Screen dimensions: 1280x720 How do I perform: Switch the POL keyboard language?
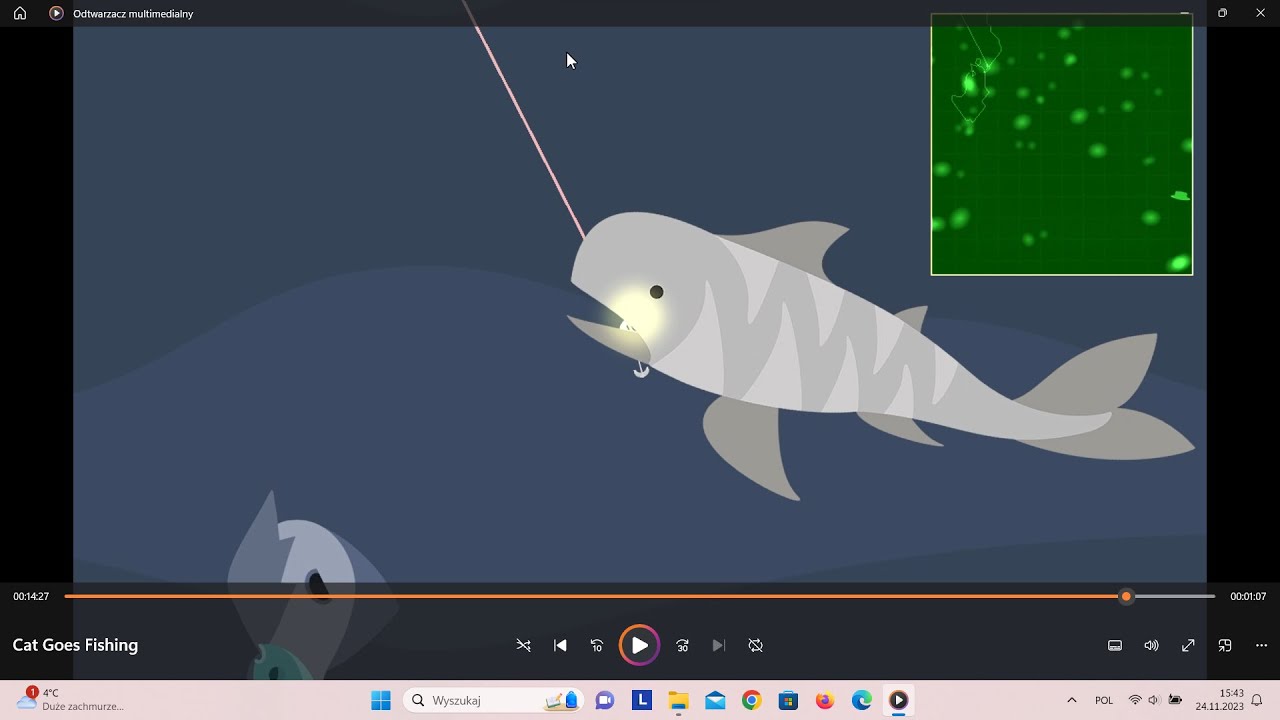coord(1104,700)
